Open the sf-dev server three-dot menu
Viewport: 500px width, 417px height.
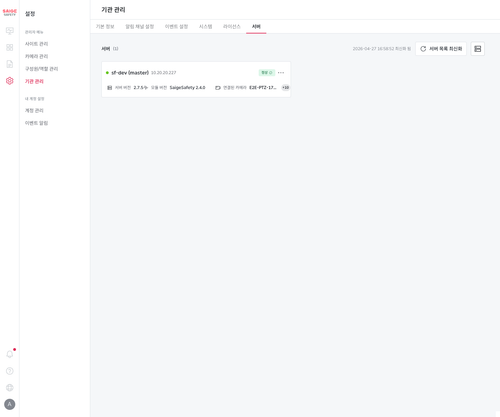tap(281, 72)
